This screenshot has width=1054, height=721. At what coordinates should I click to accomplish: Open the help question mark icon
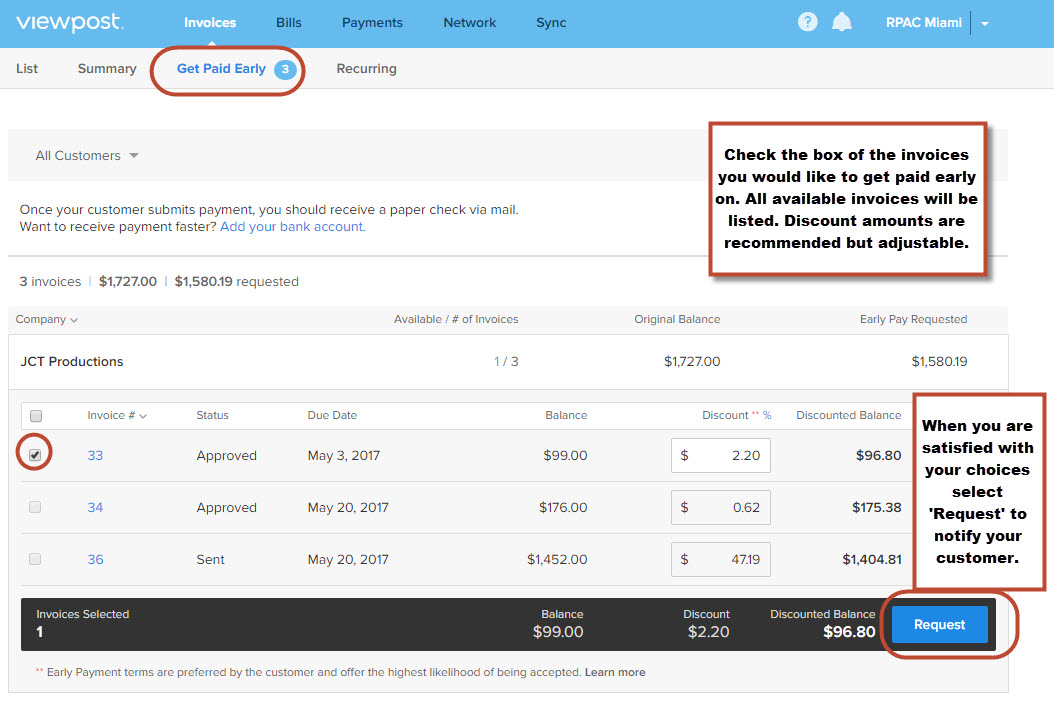[807, 22]
